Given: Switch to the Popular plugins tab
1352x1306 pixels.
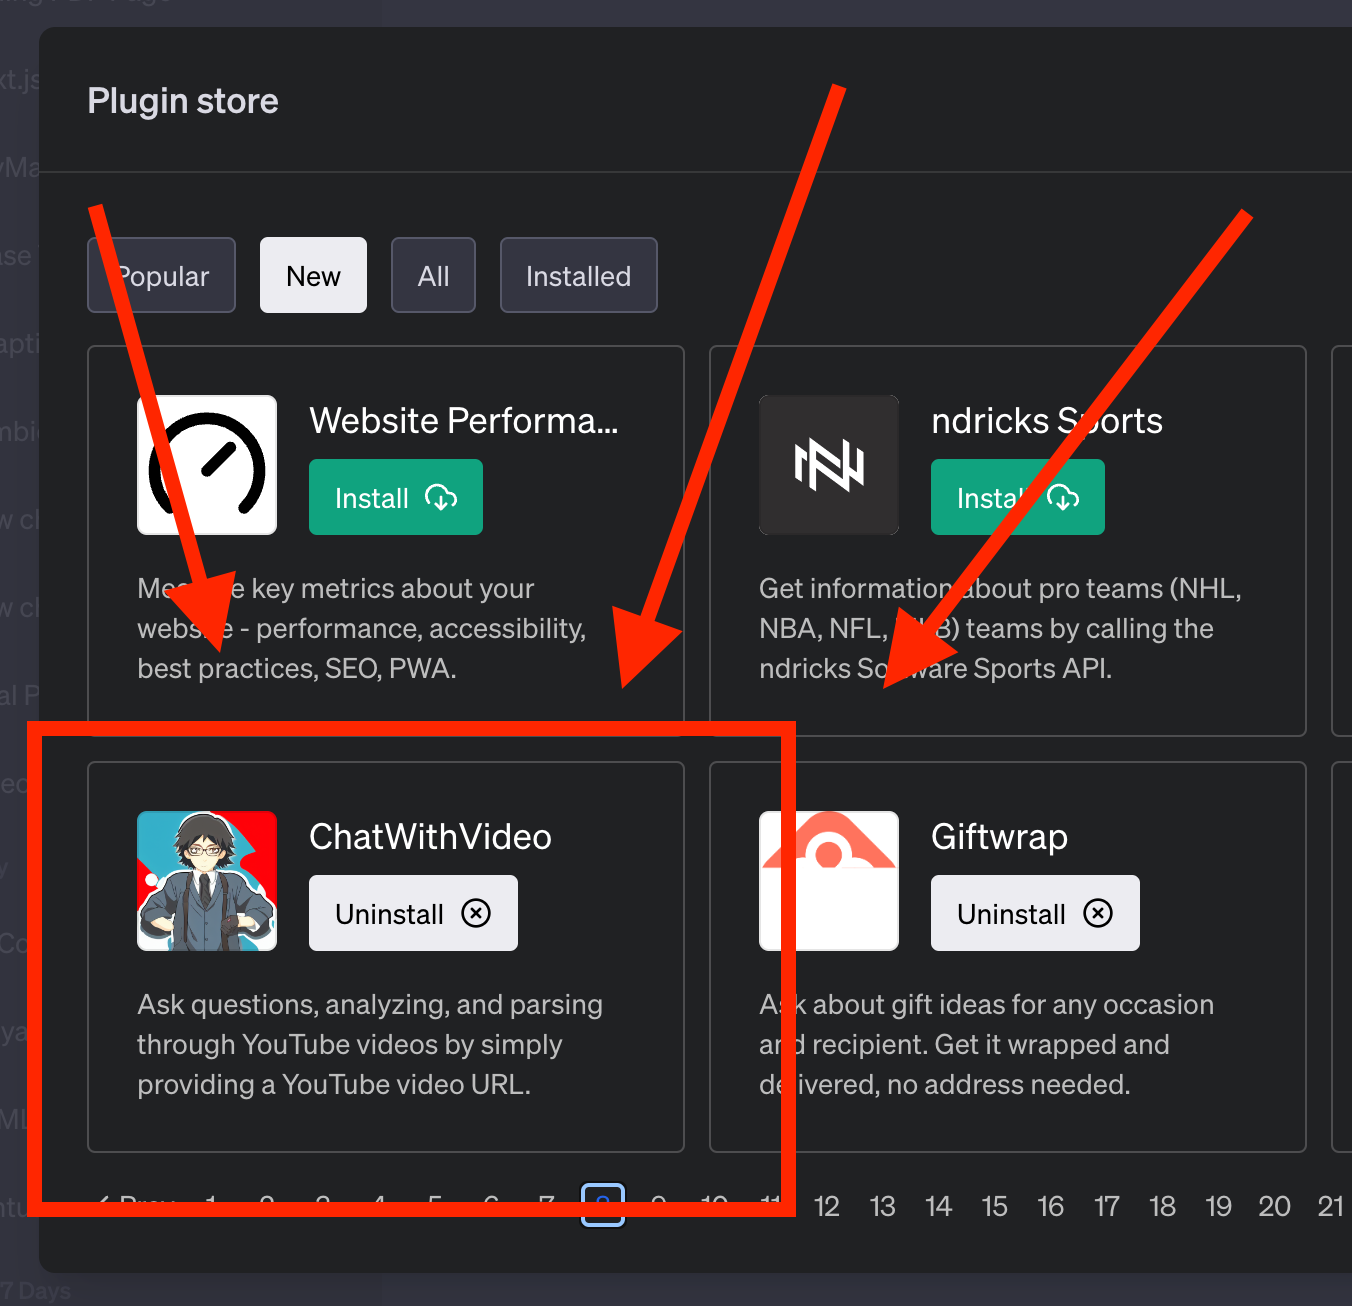Looking at the screenshot, I should (162, 275).
